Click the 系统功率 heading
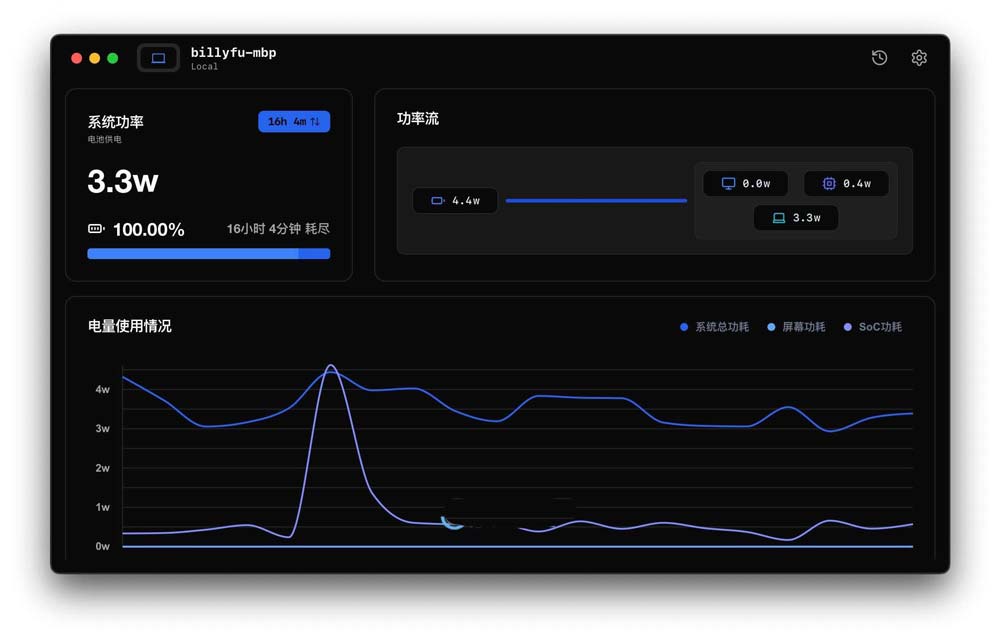 click(x=115, y=122)
